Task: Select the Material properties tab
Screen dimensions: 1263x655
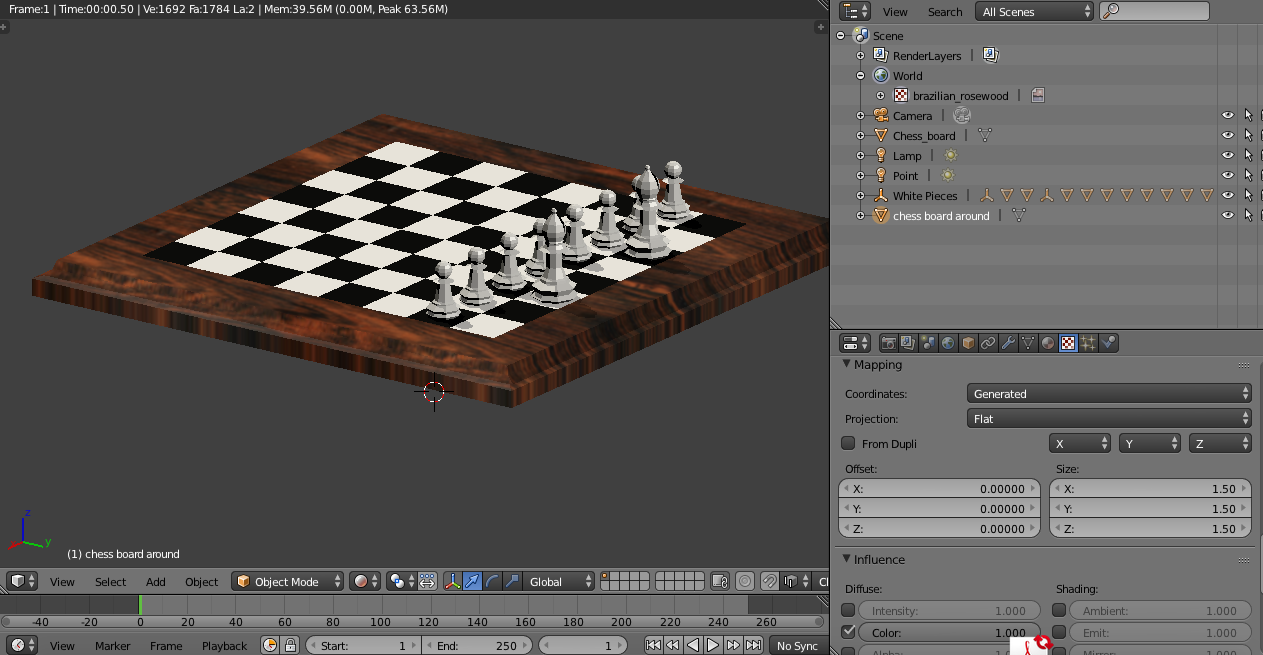Action: pos(1047,343)
